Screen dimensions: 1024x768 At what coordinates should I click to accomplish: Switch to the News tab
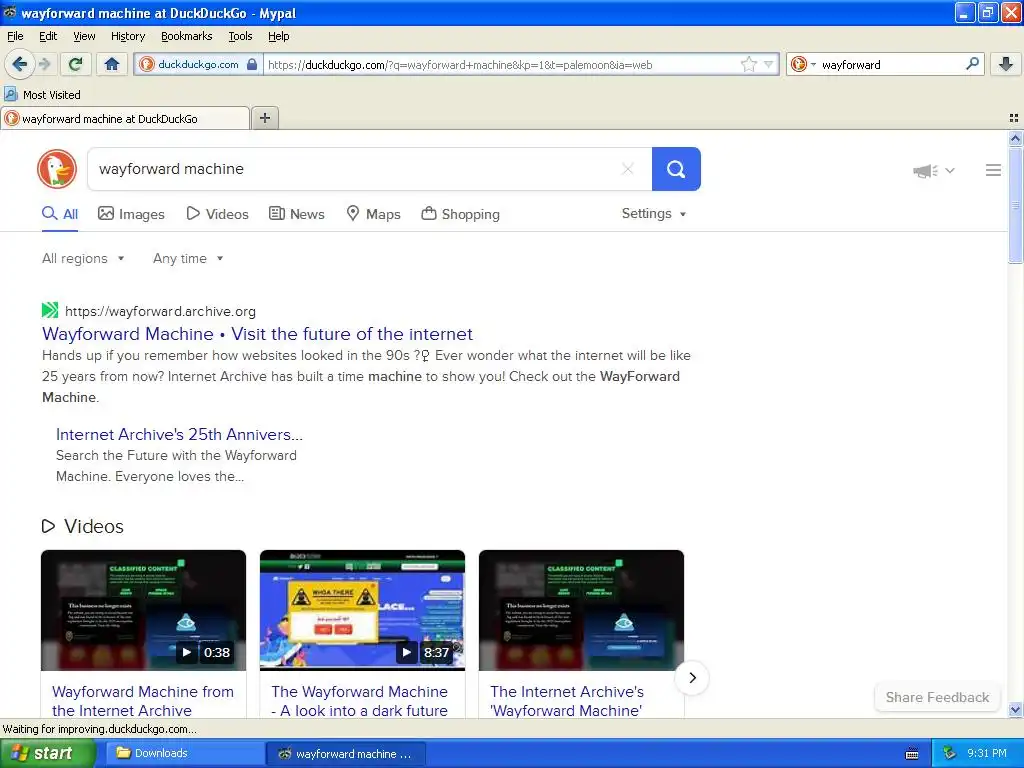297,214
